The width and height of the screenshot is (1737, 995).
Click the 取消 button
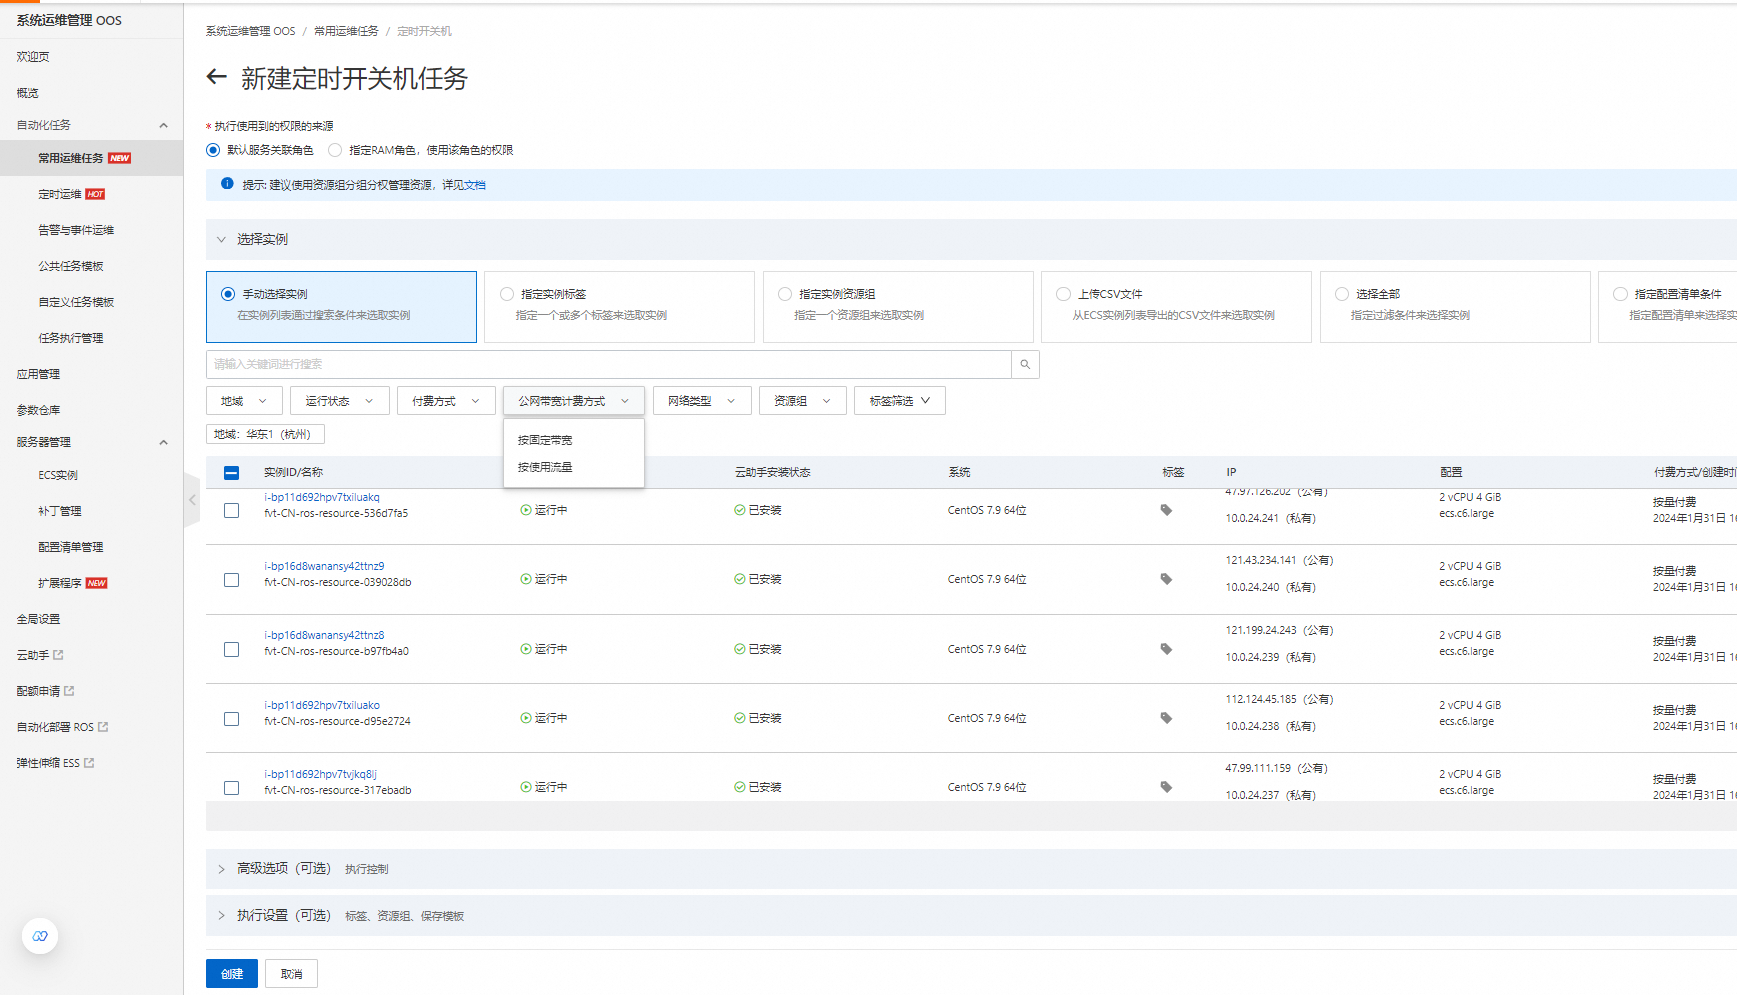291,974
